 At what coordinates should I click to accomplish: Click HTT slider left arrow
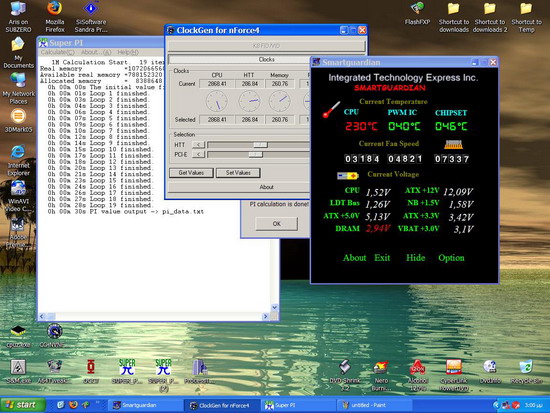(198, 145)
